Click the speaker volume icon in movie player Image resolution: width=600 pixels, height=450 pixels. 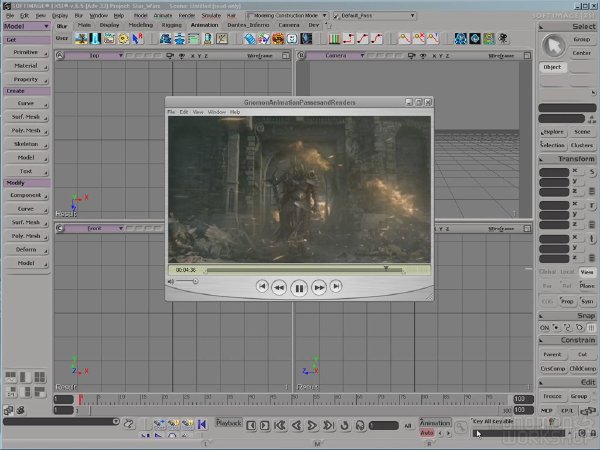(x=171, y=282)
